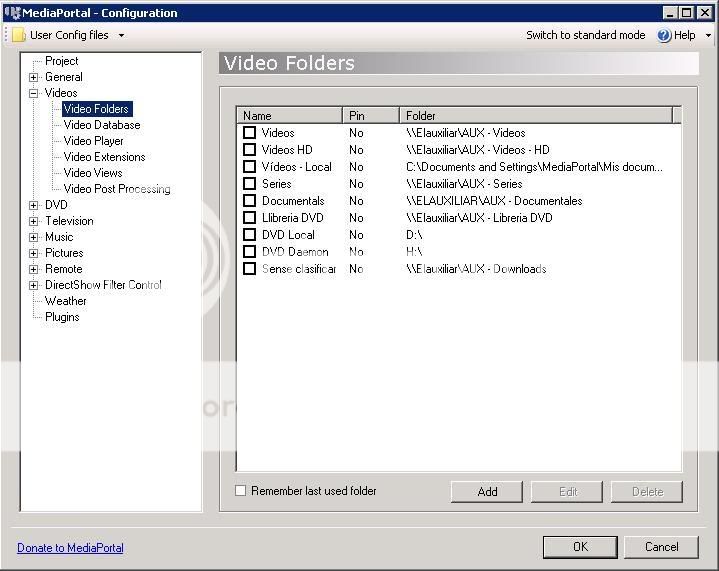Enable Remember last used folder

tap(240, 491)
